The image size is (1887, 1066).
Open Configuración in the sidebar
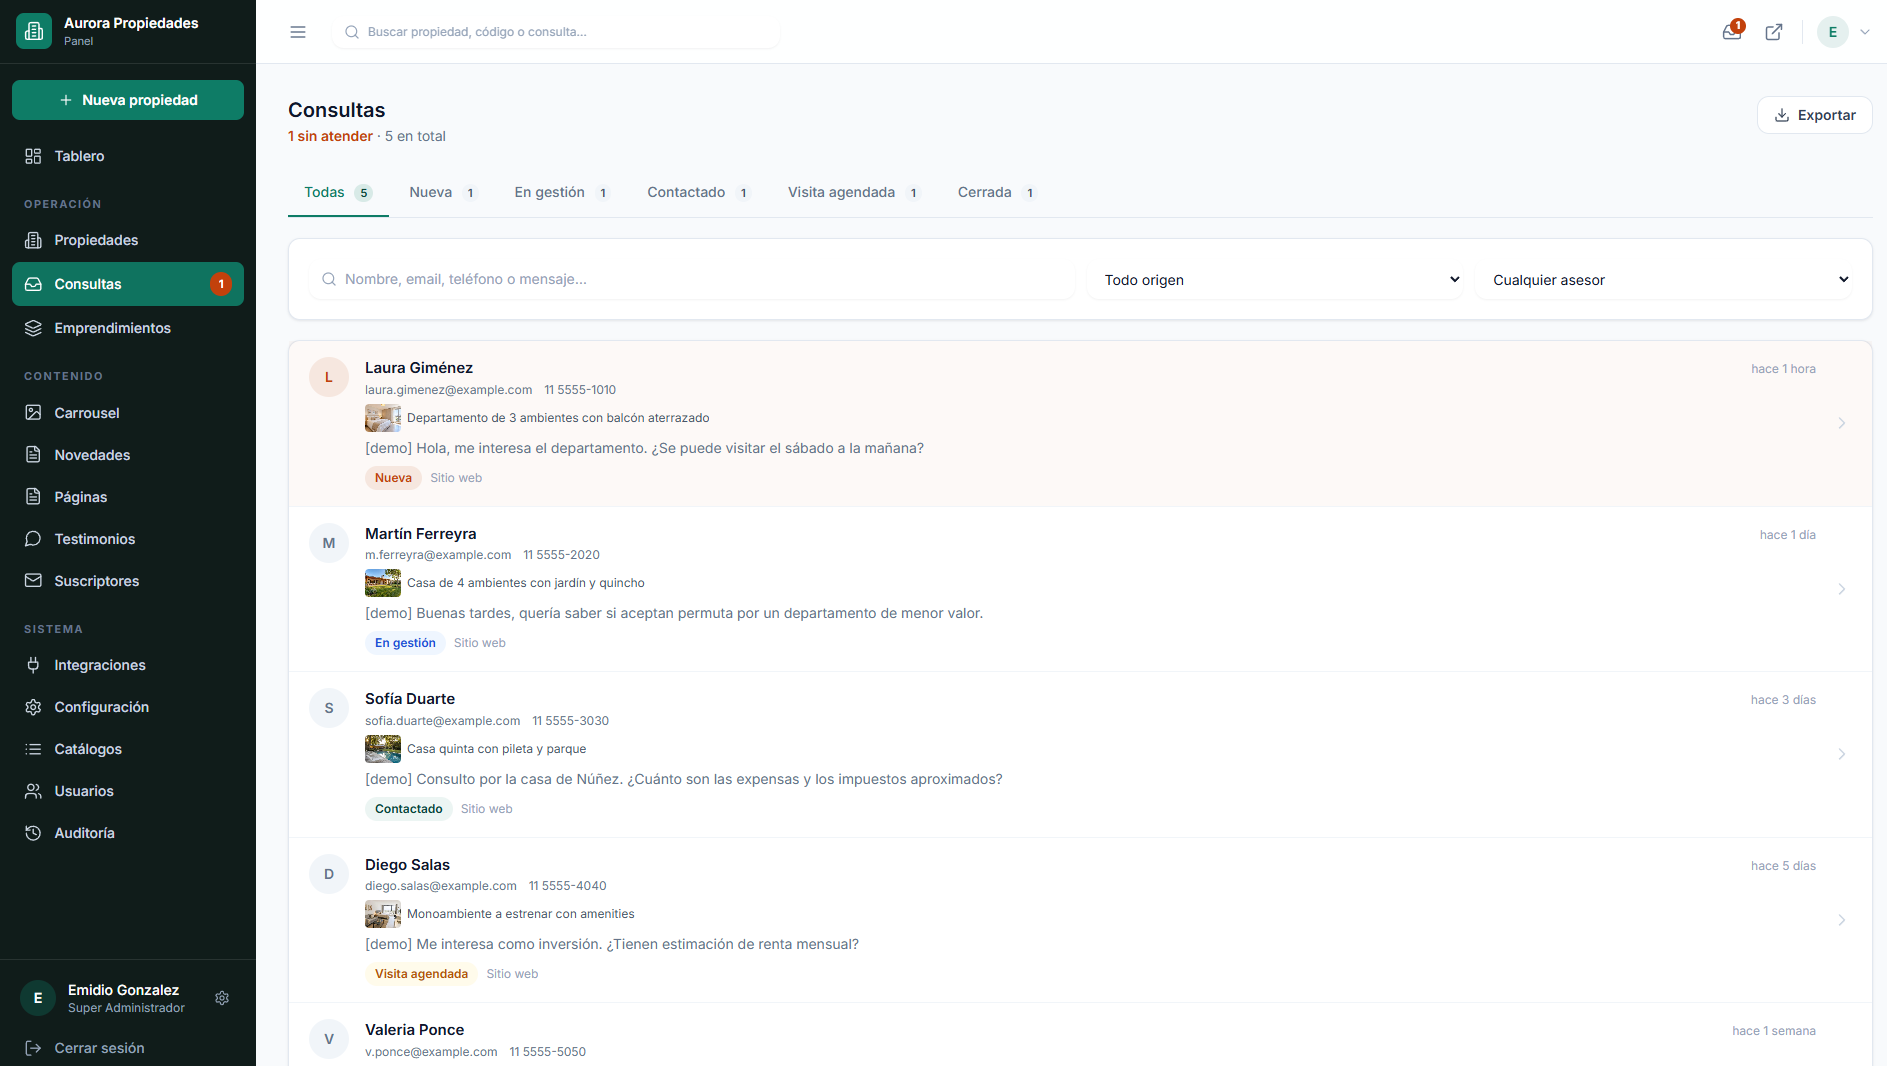[128, 707]
